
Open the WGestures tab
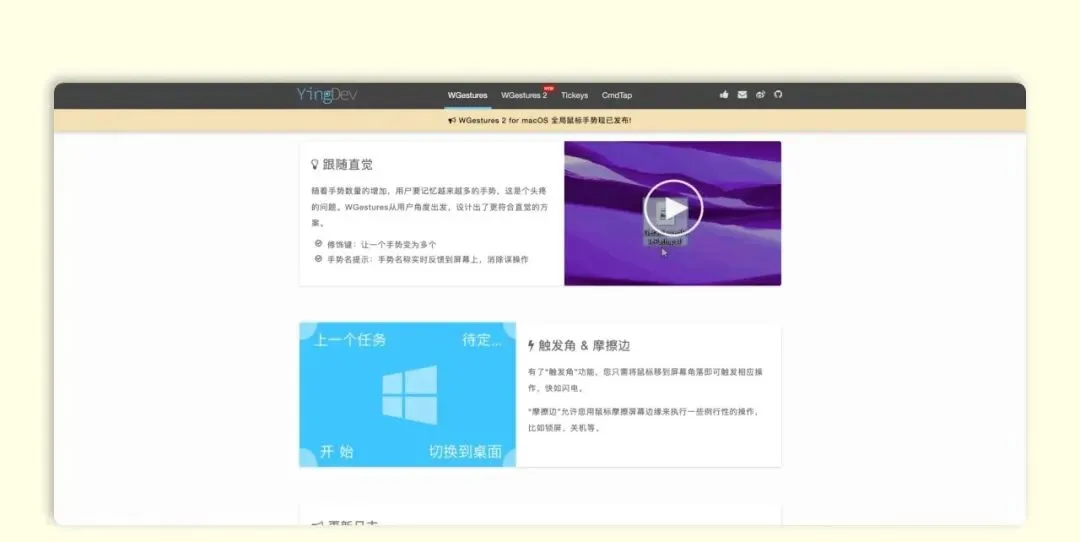[x=467, y=95]
